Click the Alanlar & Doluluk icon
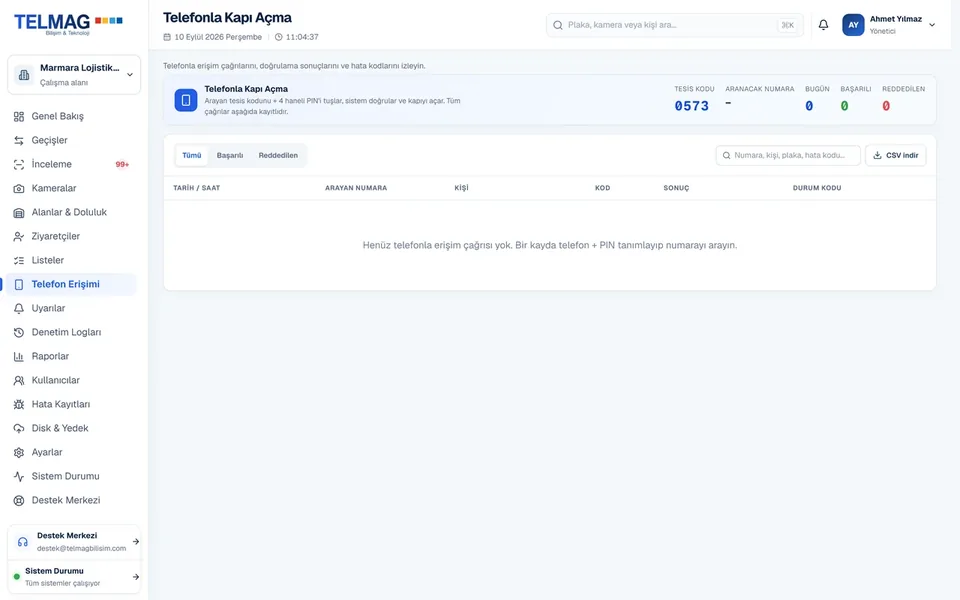 pyautogui.click(x=19, y=212)
